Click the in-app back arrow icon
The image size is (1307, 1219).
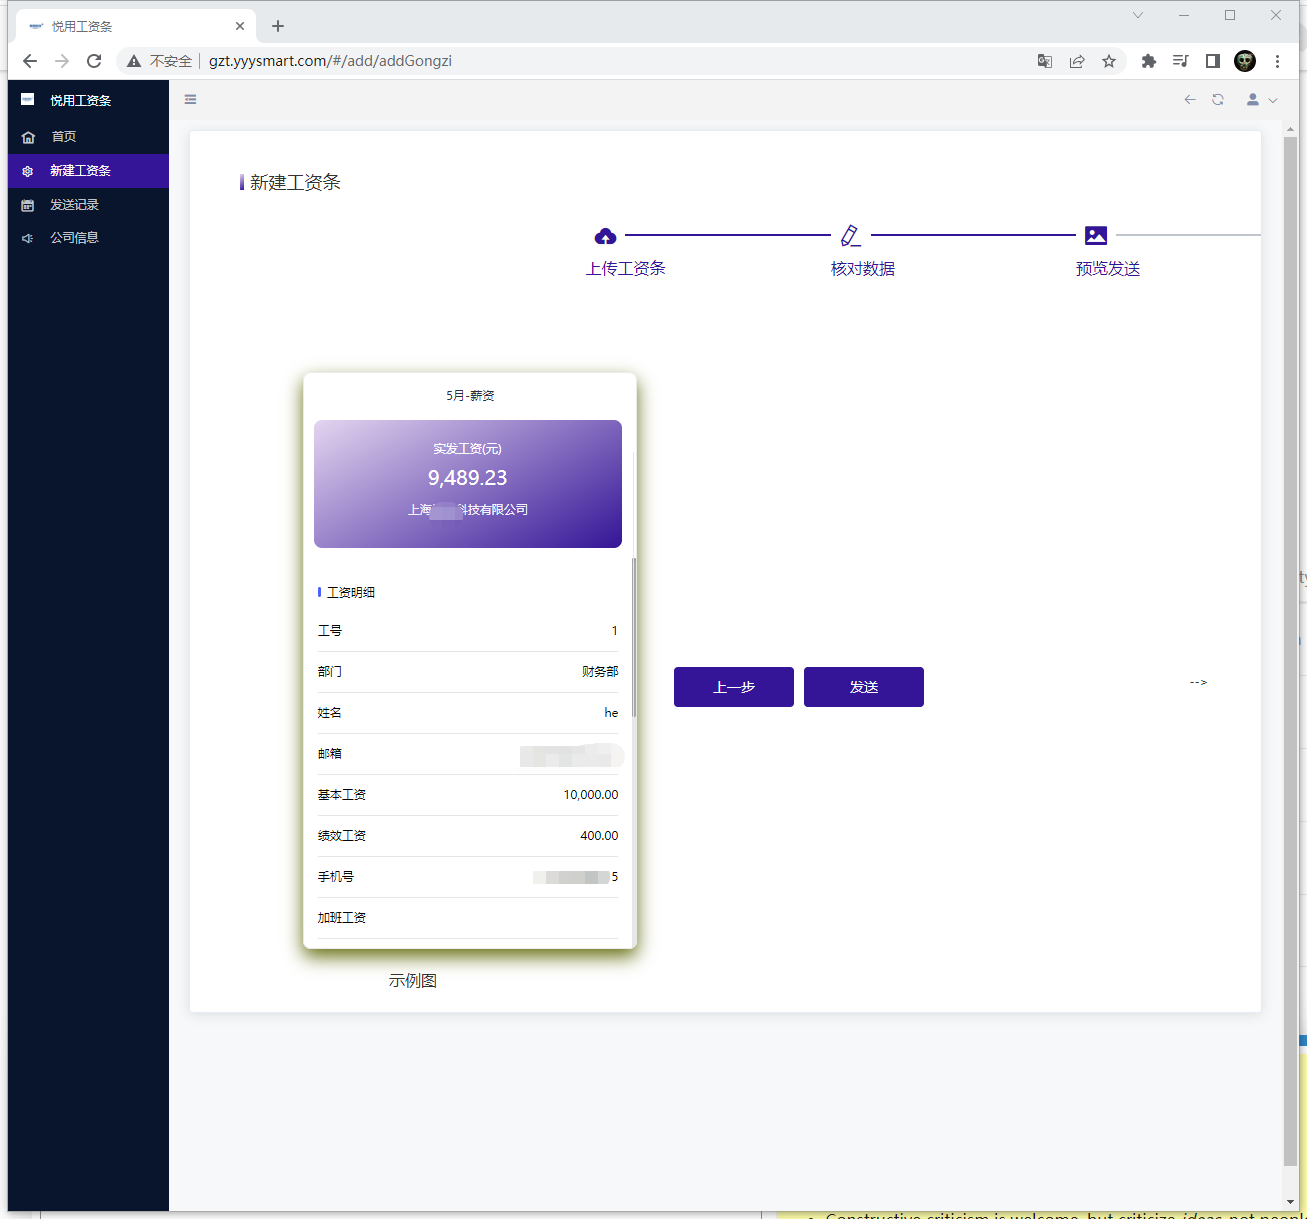1190,100
